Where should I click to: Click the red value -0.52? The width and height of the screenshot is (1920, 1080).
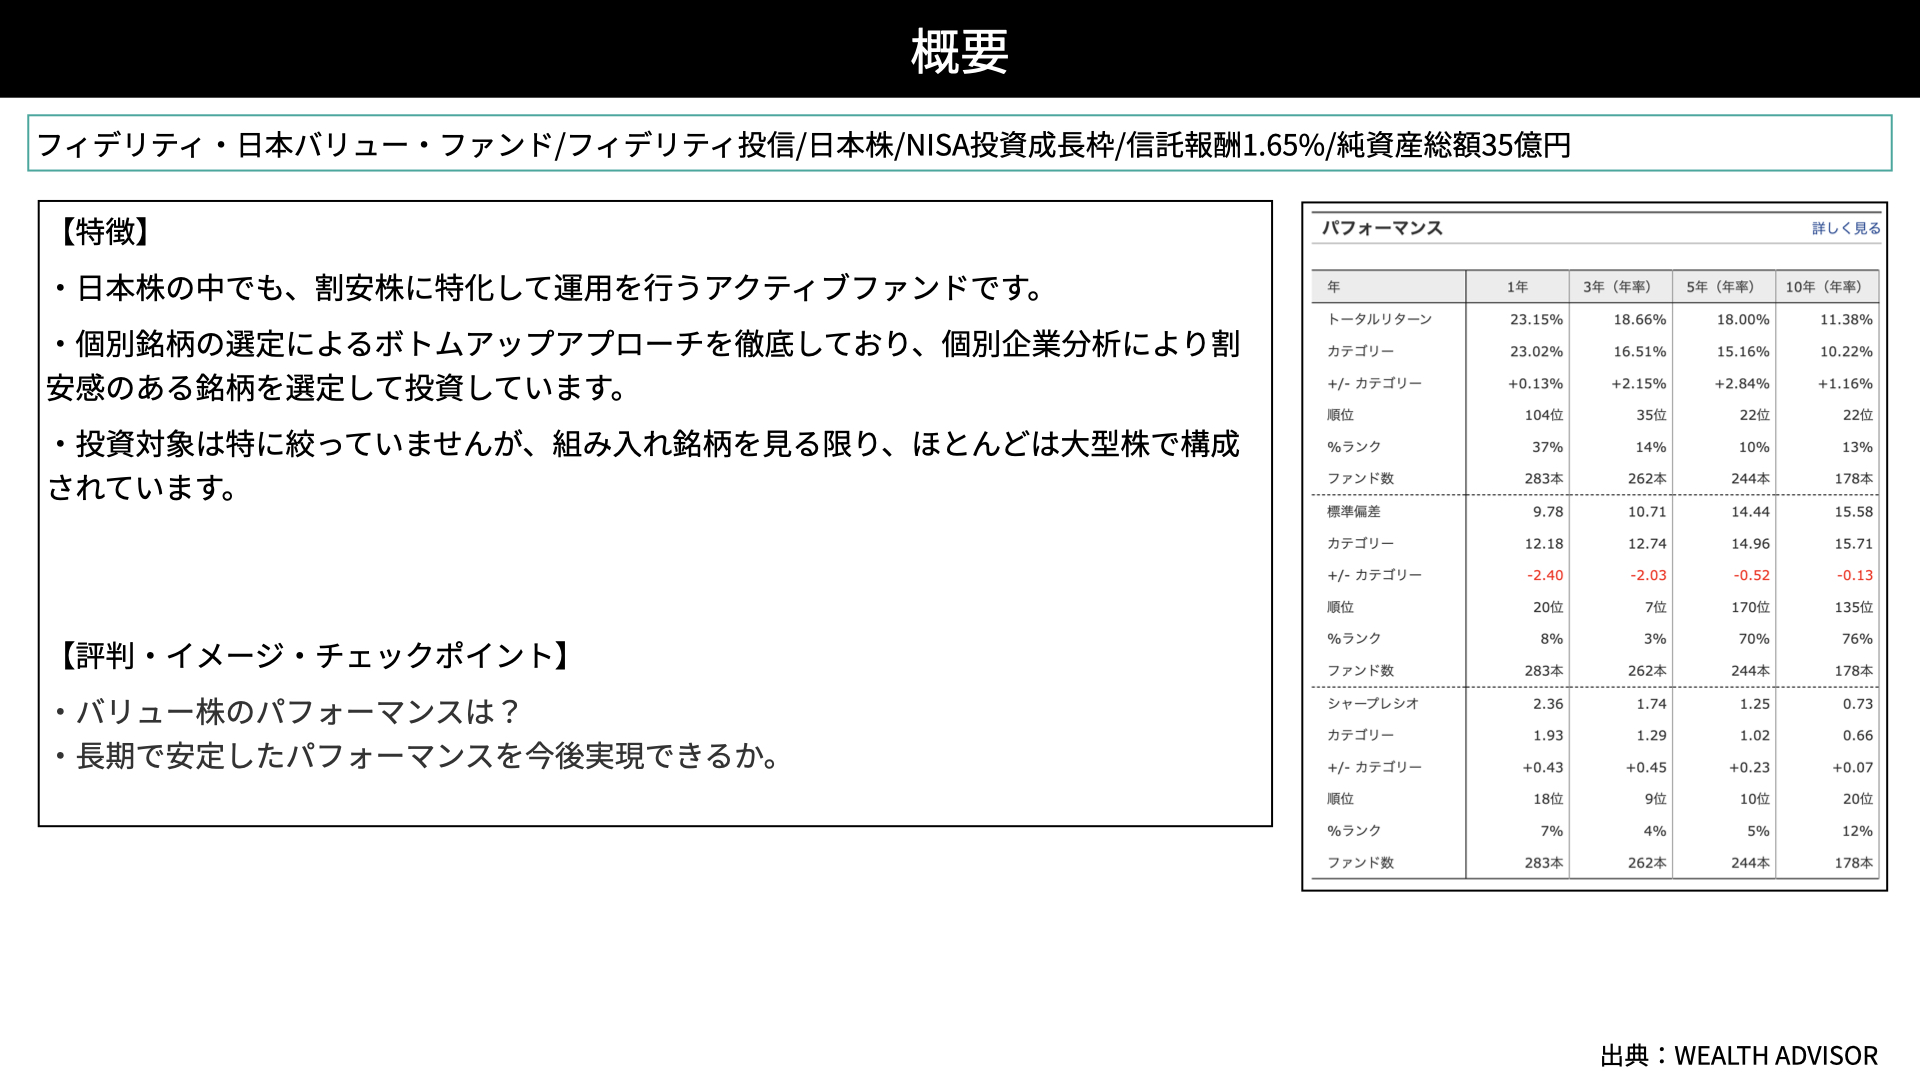pyautogui.click(x=1752, y=575)
